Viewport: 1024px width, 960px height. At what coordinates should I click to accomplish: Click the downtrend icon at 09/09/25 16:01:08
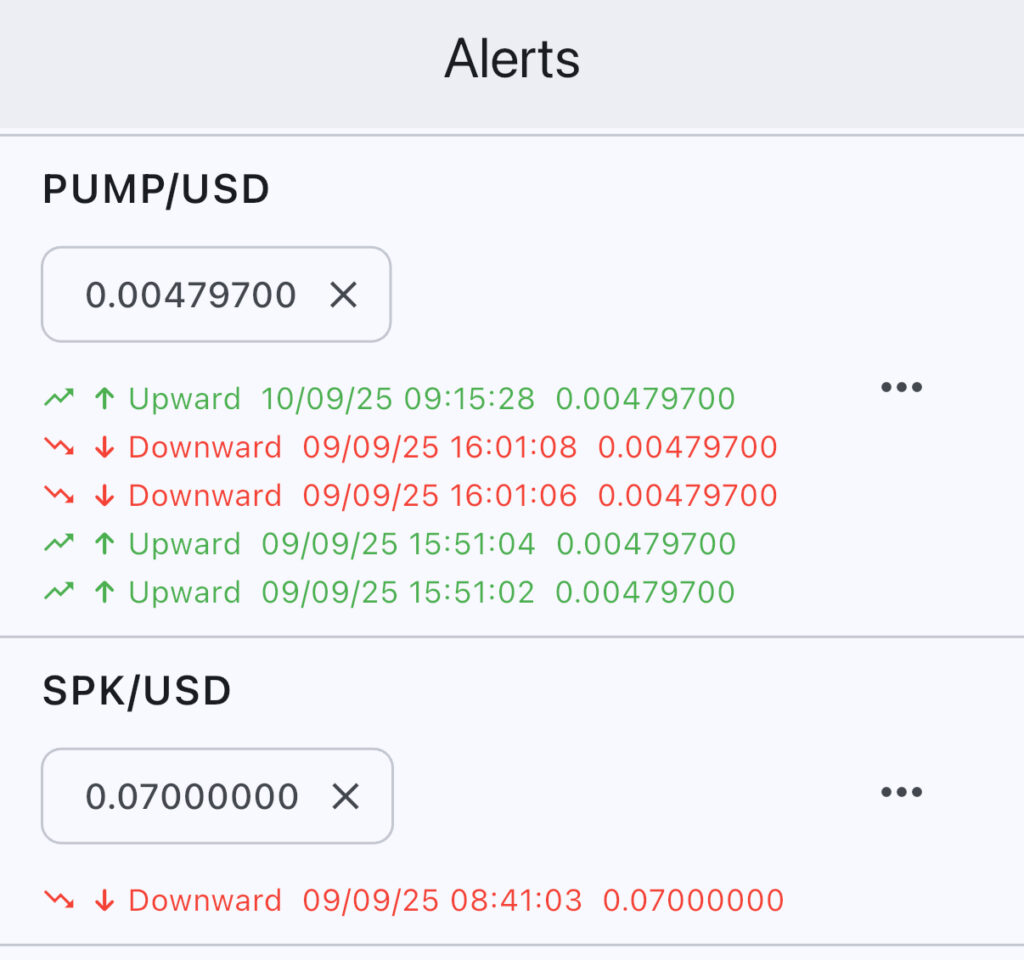[59, 447]
